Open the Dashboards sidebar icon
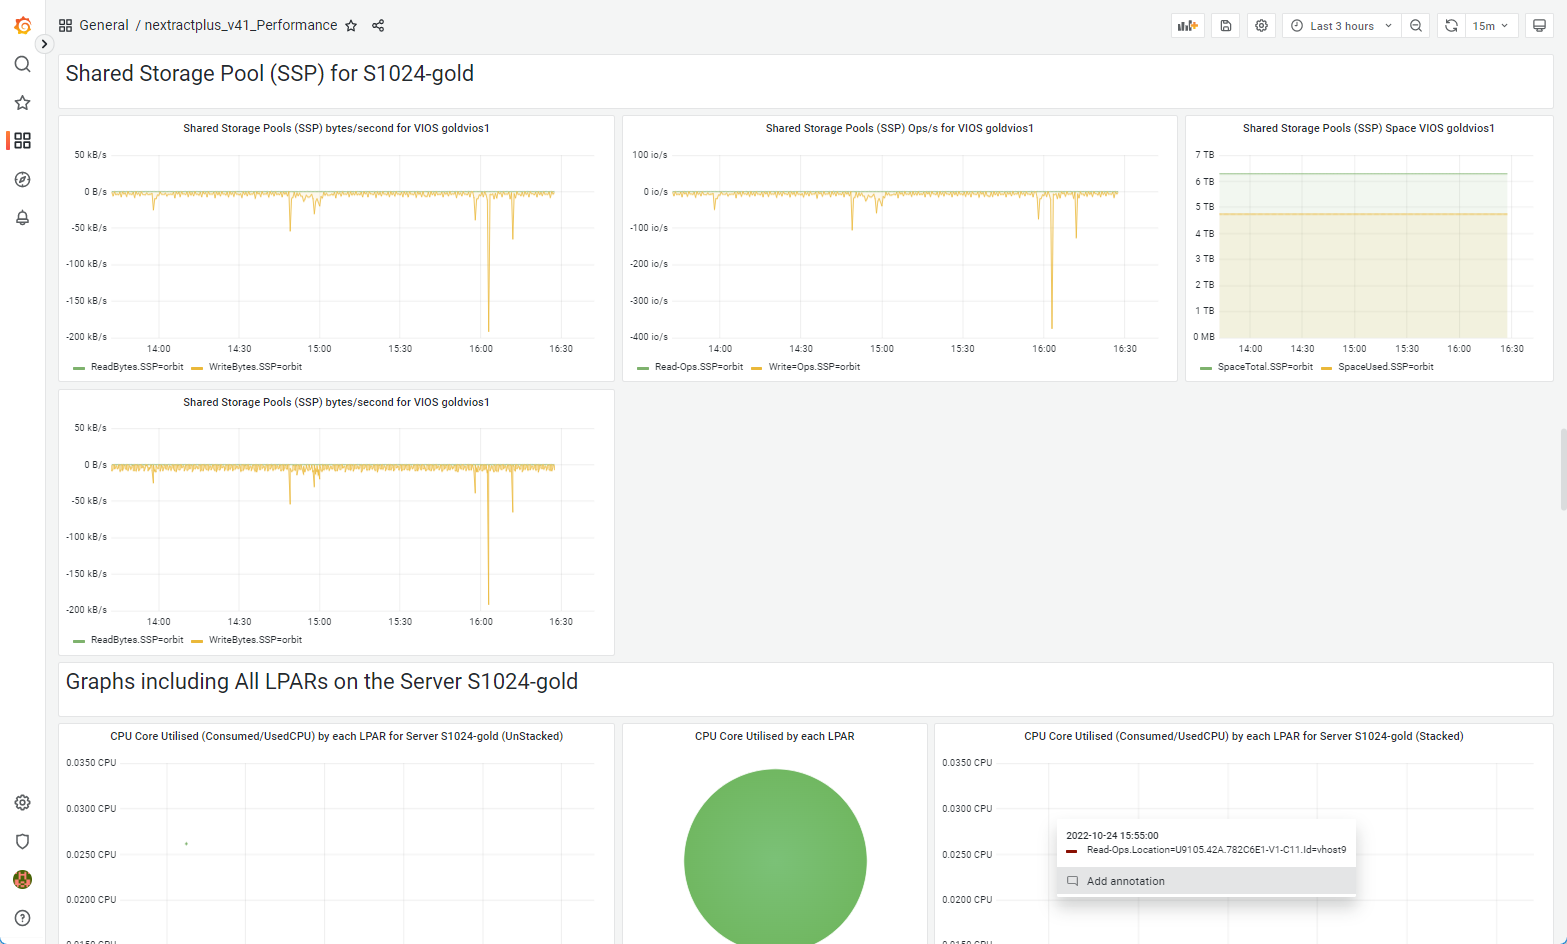This screenshot has height=944, width=1567. (x=22, y=141)
